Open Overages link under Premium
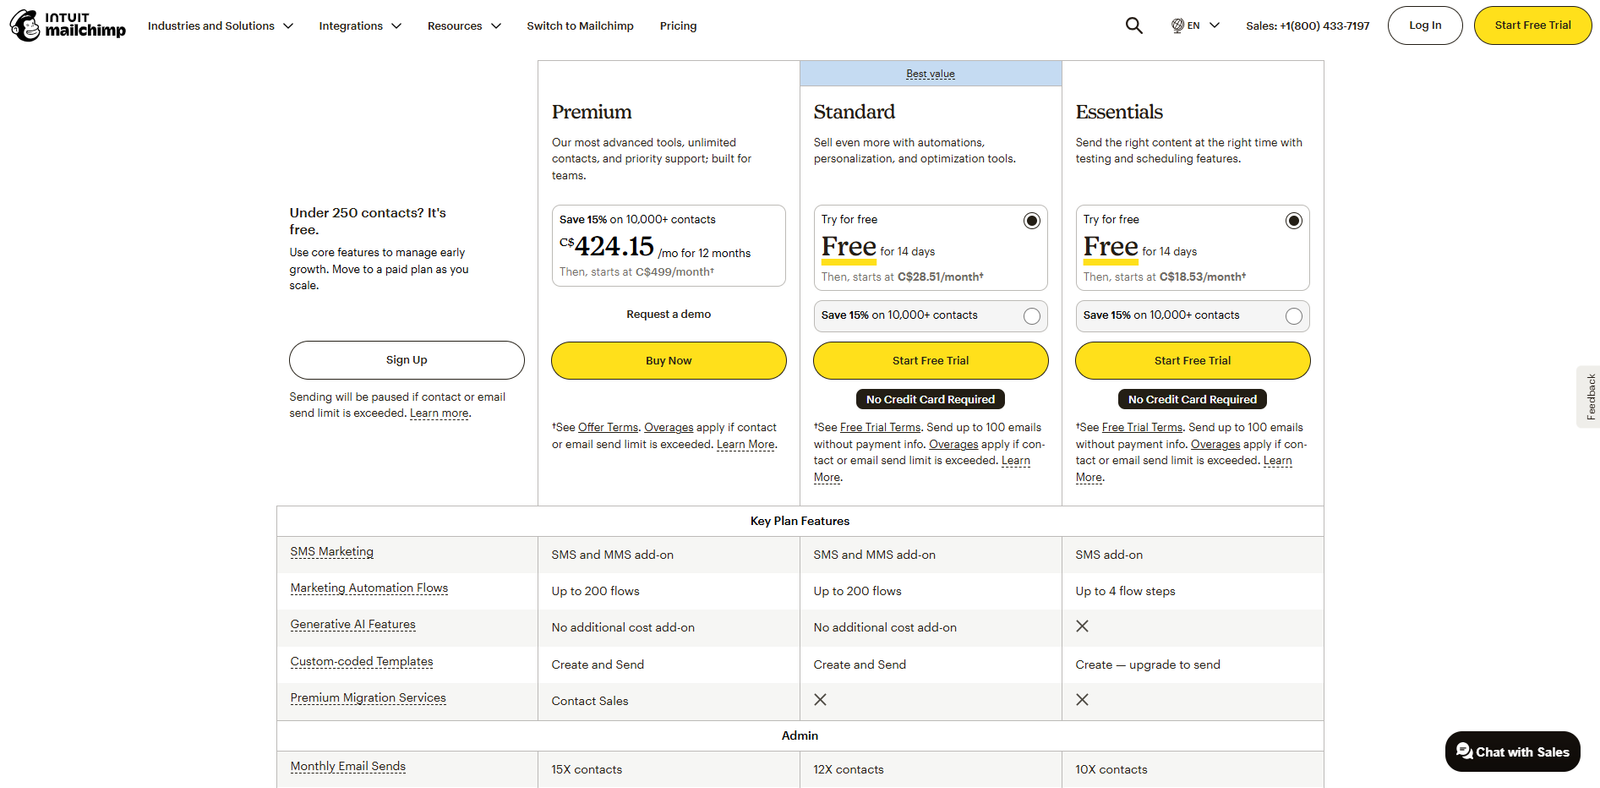This screenshot has height=788, width=1600. tap(669, 427)
